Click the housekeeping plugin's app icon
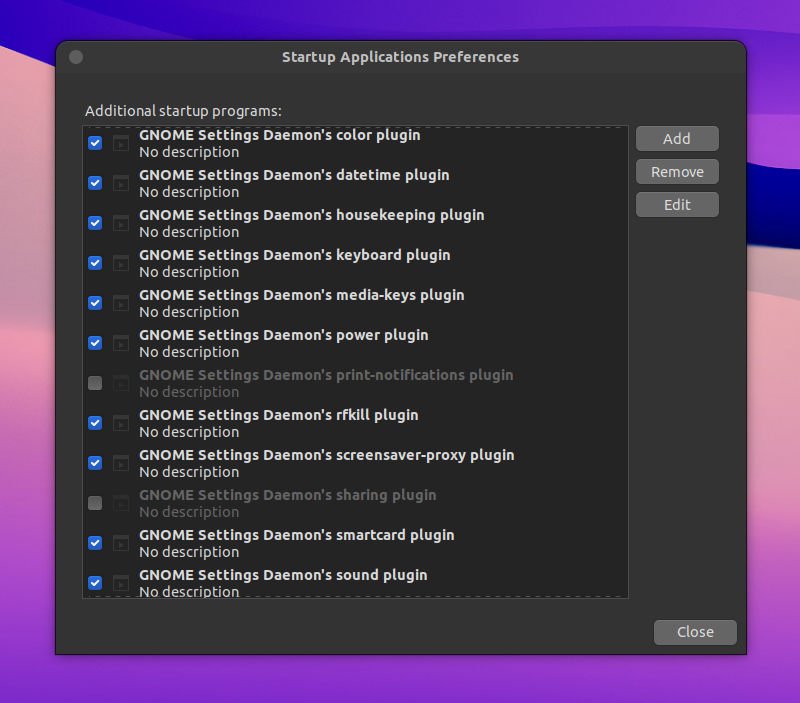The image size is (800, 703). [x=121, y=223]
